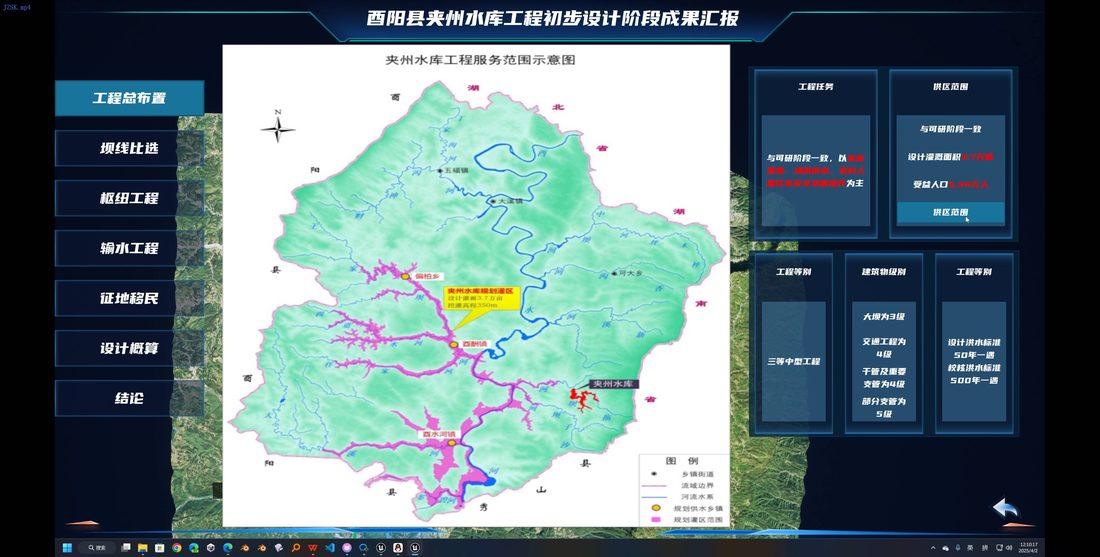Open the volume control tray icon
Viewport: 1100px width, 557px height.
click(x=1009, y=548)
